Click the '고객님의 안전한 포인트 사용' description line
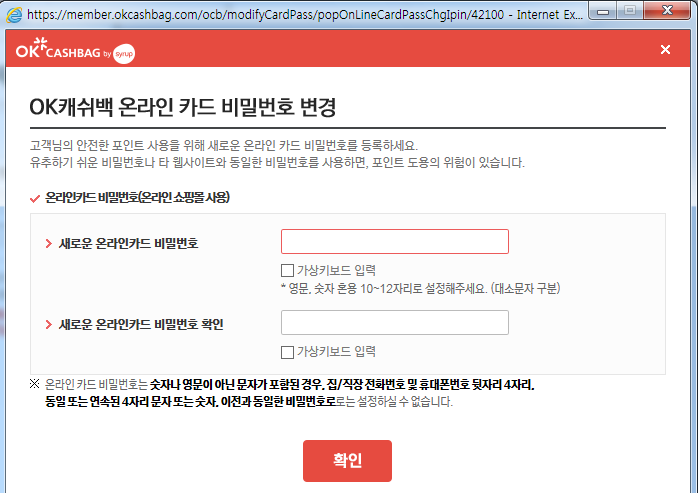 pos(224,145)
